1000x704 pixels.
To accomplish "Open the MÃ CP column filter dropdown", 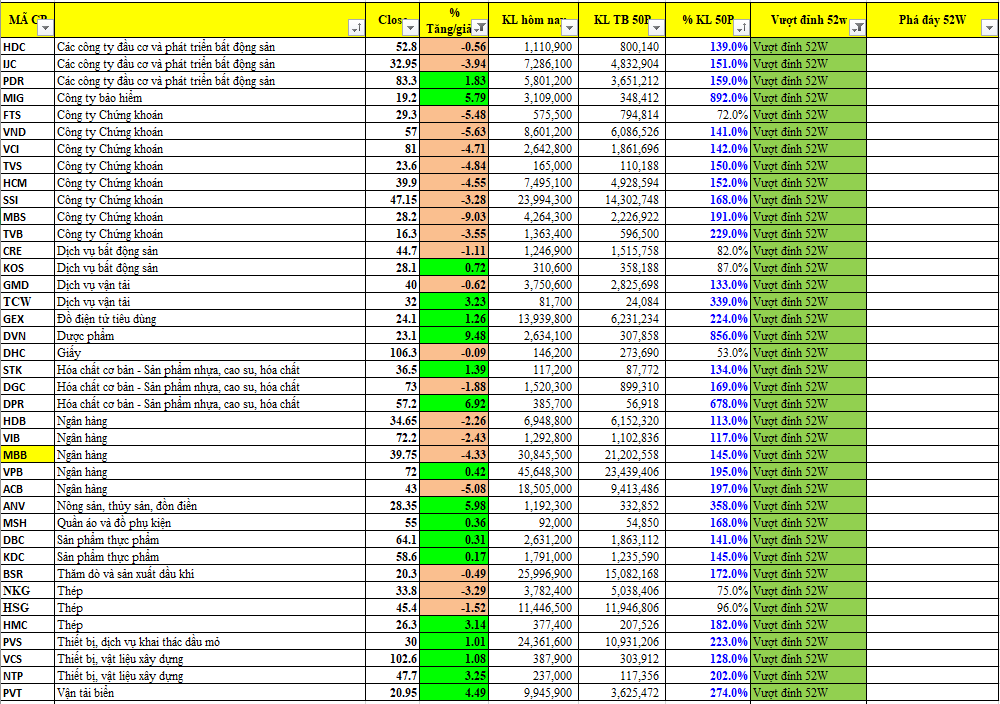I will click(45, 27).
